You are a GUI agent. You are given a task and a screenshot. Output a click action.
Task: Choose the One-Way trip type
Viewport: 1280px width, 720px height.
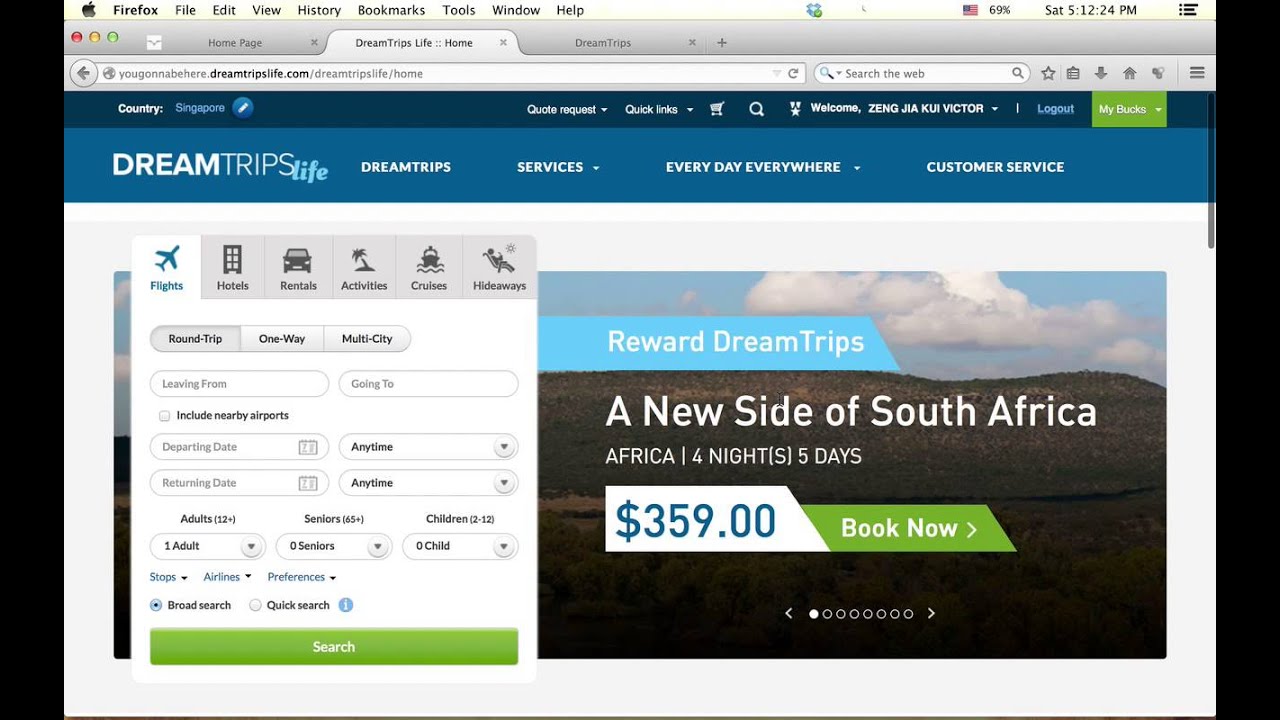pos(282,339)
